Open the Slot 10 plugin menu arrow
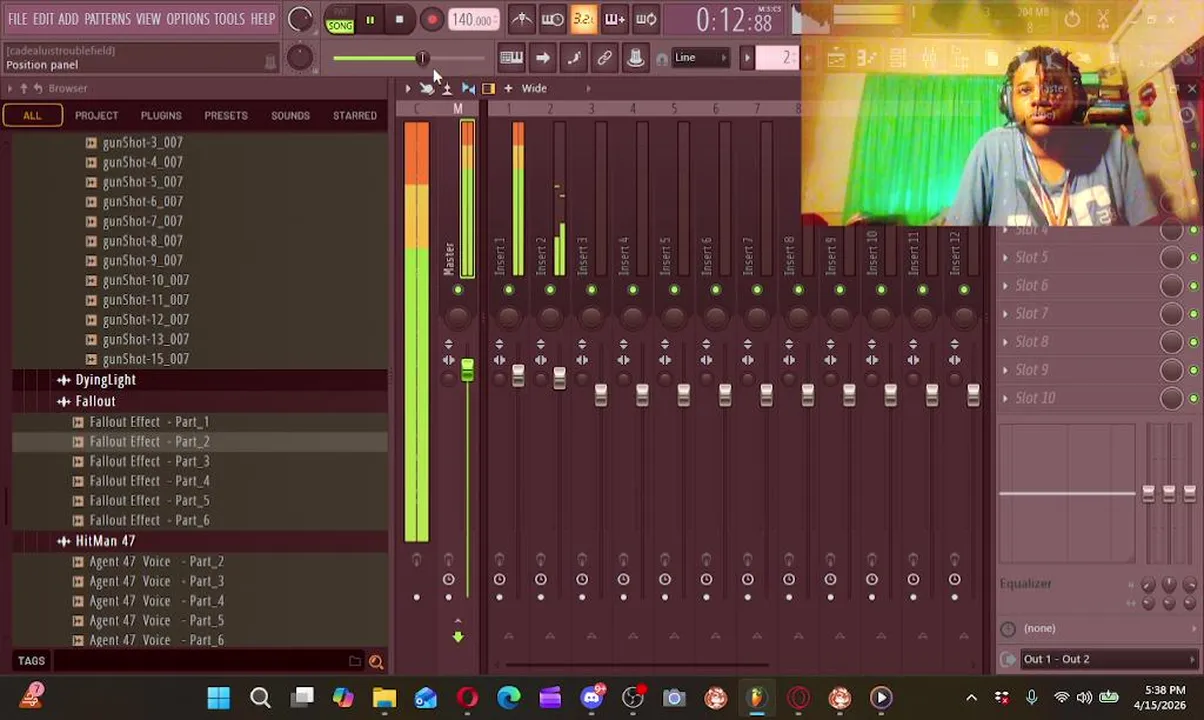Viewport: 1204px width, 720px height. pyautogui.click(x=1005, y=398)
